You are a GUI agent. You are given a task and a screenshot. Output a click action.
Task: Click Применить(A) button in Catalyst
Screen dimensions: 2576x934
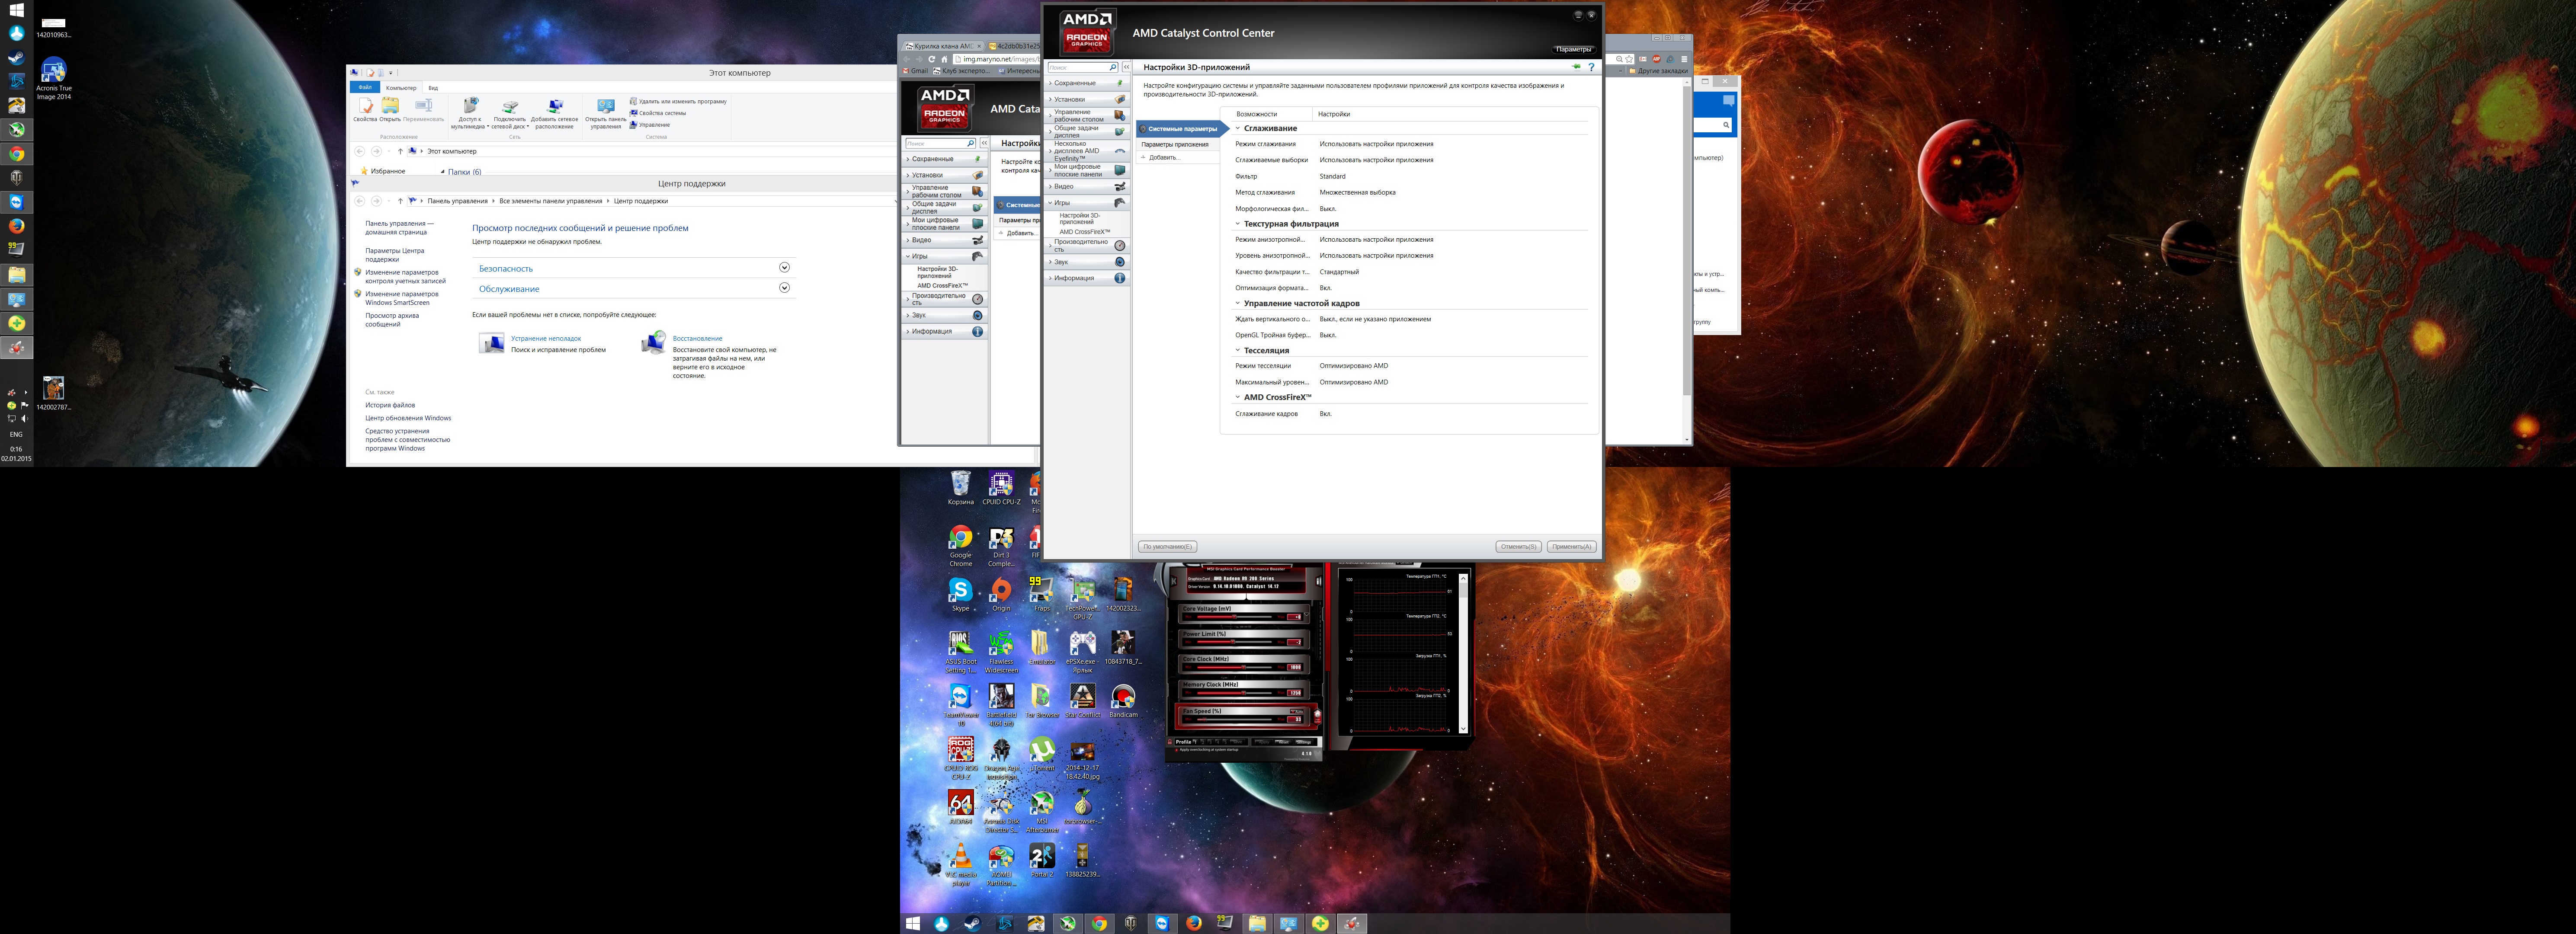[1571, 547]
